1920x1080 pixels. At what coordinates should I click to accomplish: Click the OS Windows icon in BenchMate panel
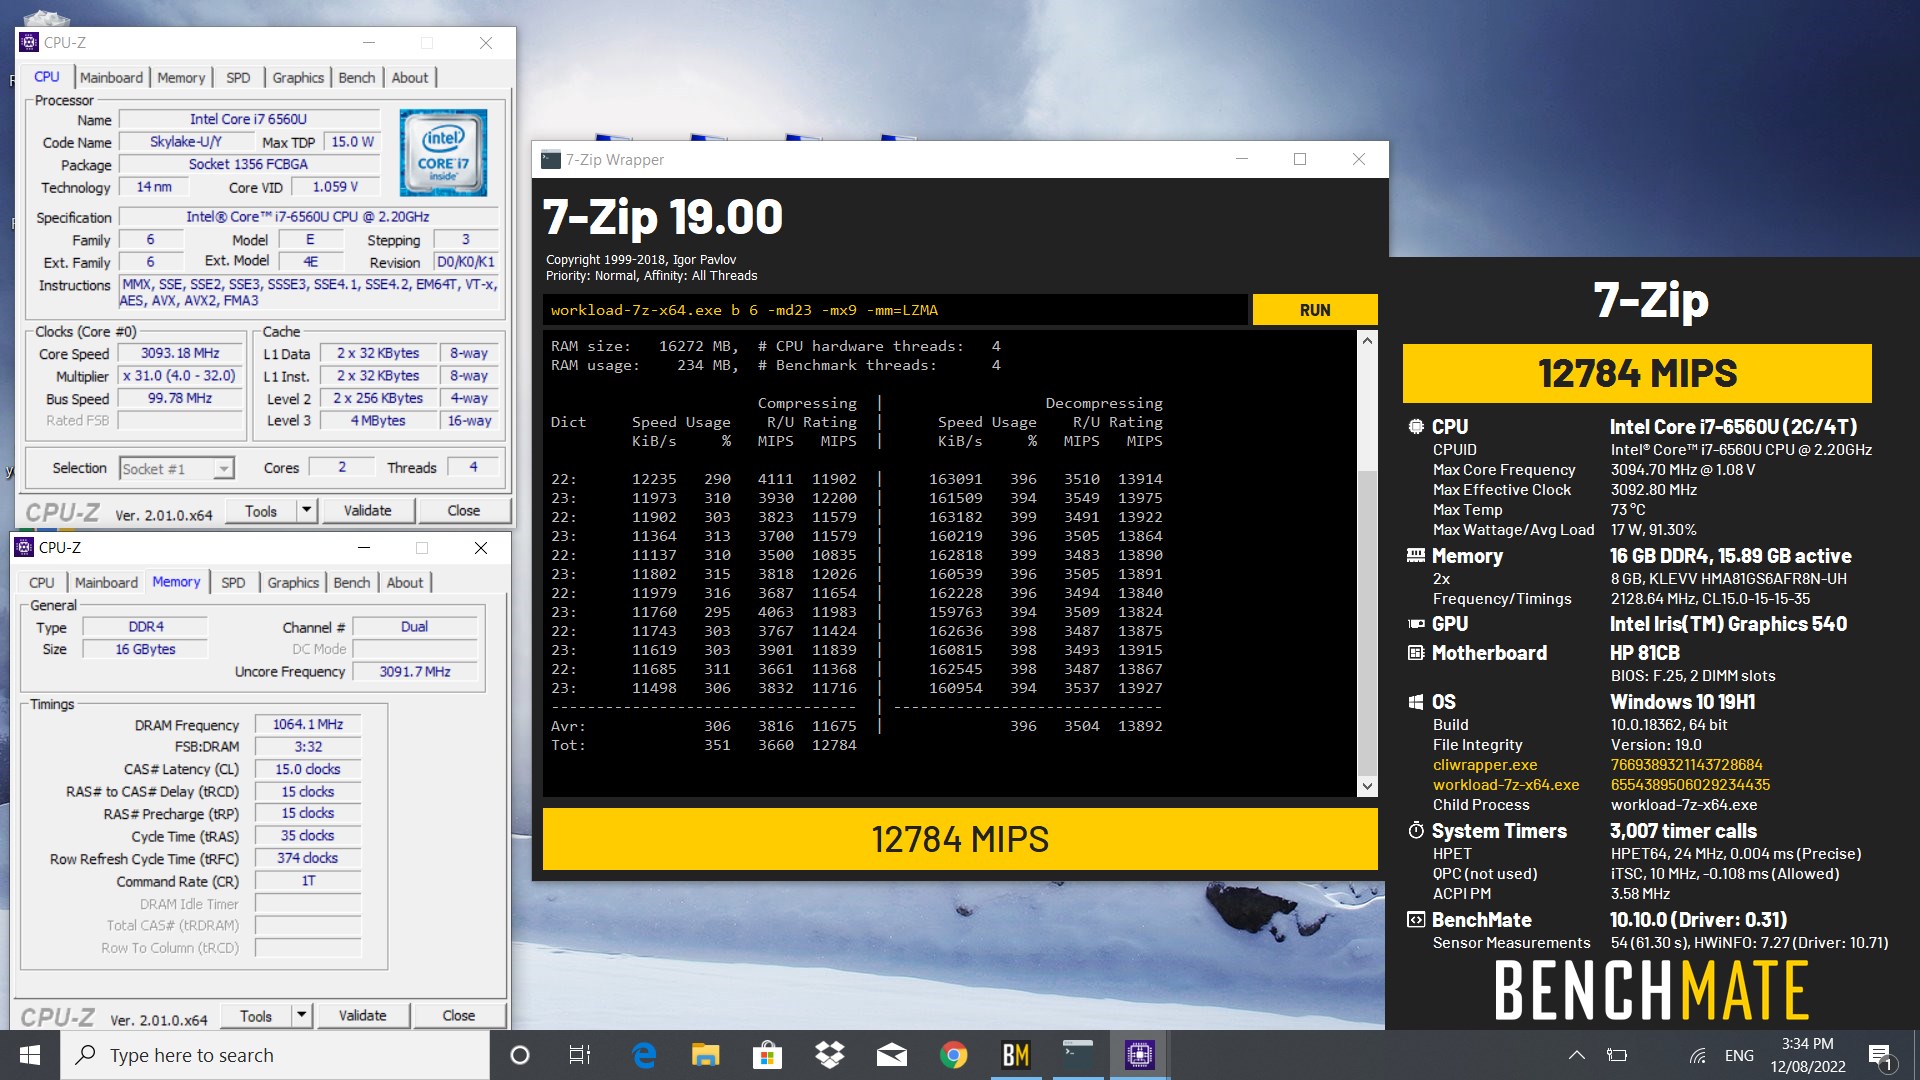click(x=1416, y=702)
